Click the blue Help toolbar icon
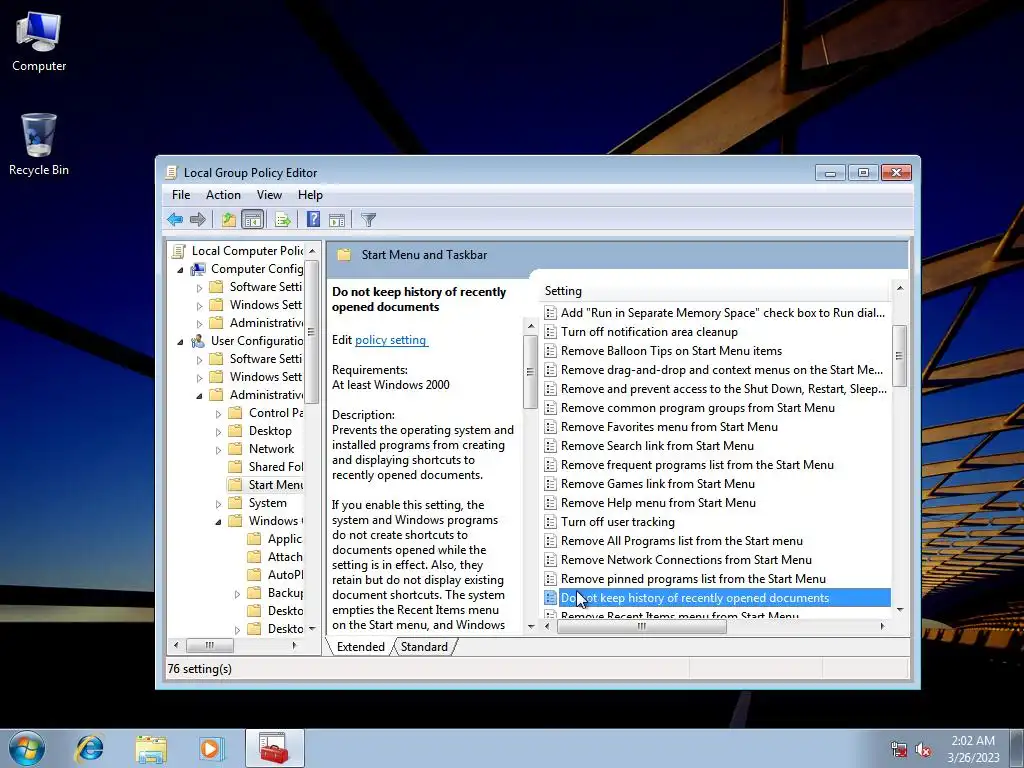The height and width of the screenshot is (768, 1024). click(x=313, y=219)
